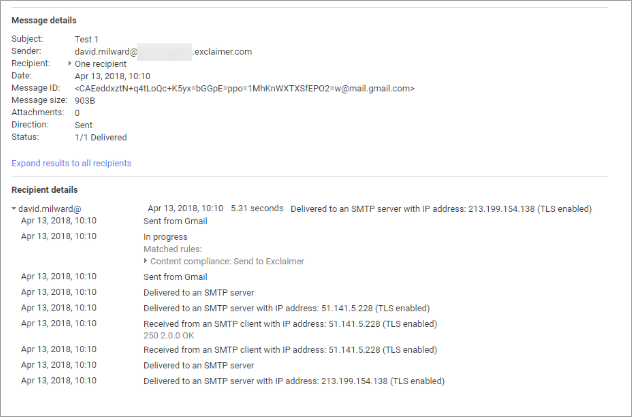
Task: Collapse the david.milward@ recipient details row
Action: [x=14, y=209]
